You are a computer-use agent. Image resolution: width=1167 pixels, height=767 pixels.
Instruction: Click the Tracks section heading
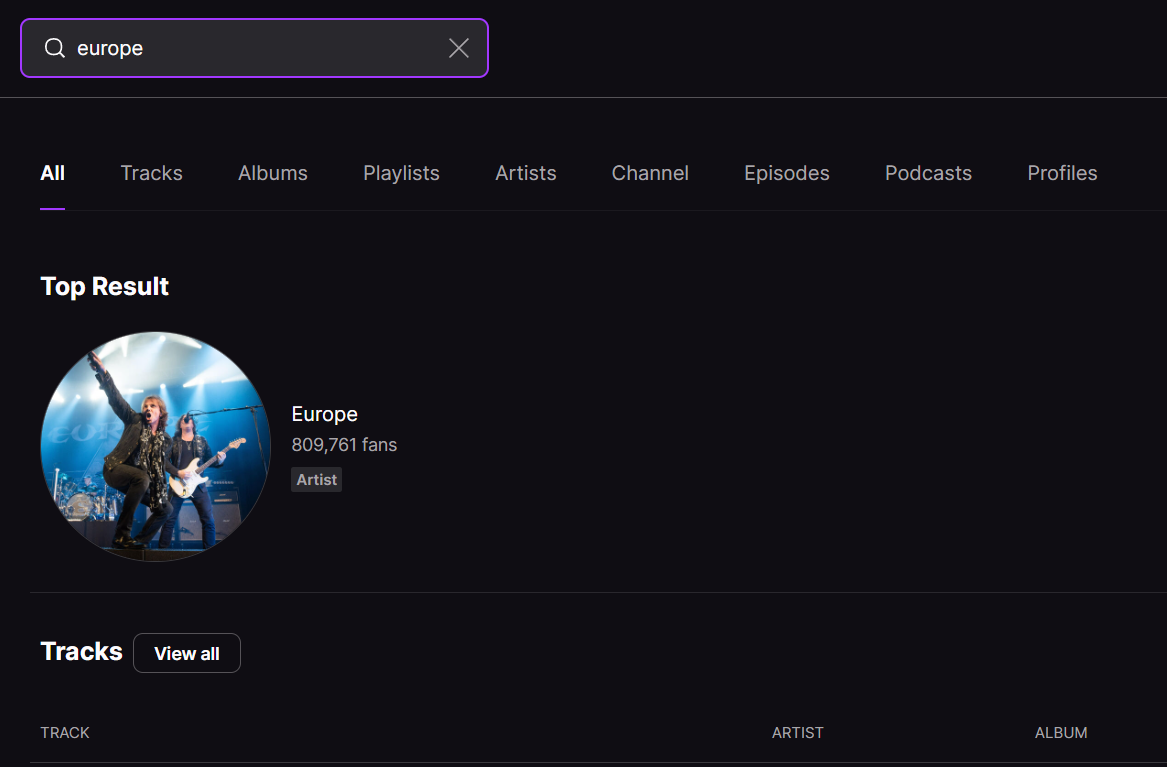click(81, 652)
